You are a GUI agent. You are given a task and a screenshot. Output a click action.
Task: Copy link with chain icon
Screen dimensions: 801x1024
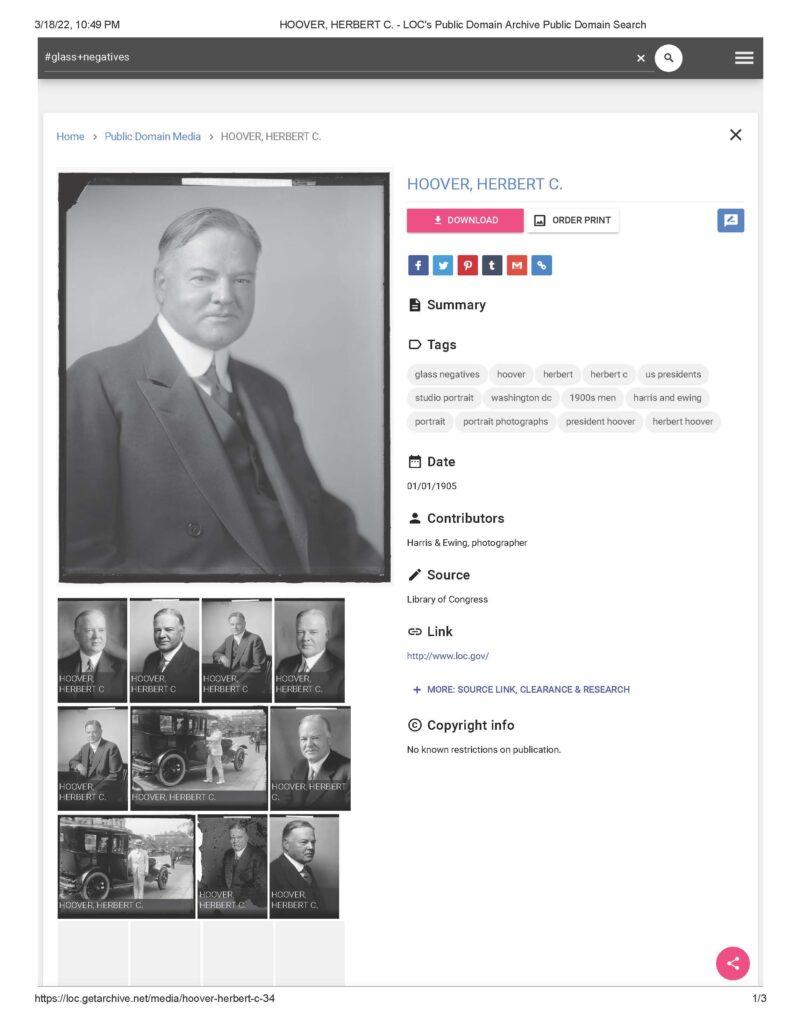542,265
